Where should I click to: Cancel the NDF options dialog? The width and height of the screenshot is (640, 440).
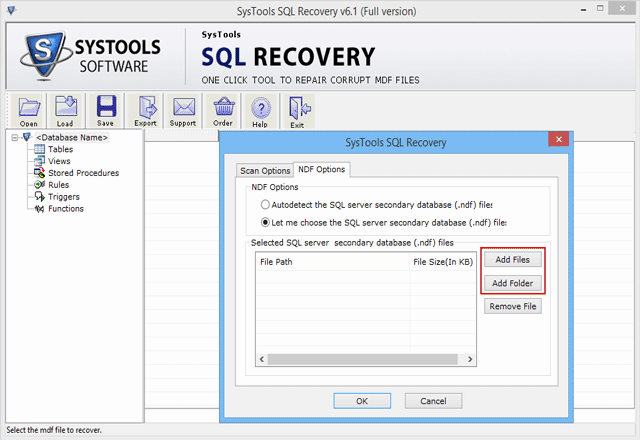433,401
